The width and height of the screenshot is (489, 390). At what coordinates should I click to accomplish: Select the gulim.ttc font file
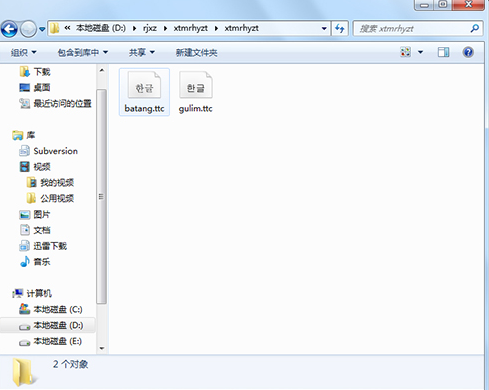tap(196, 92)
